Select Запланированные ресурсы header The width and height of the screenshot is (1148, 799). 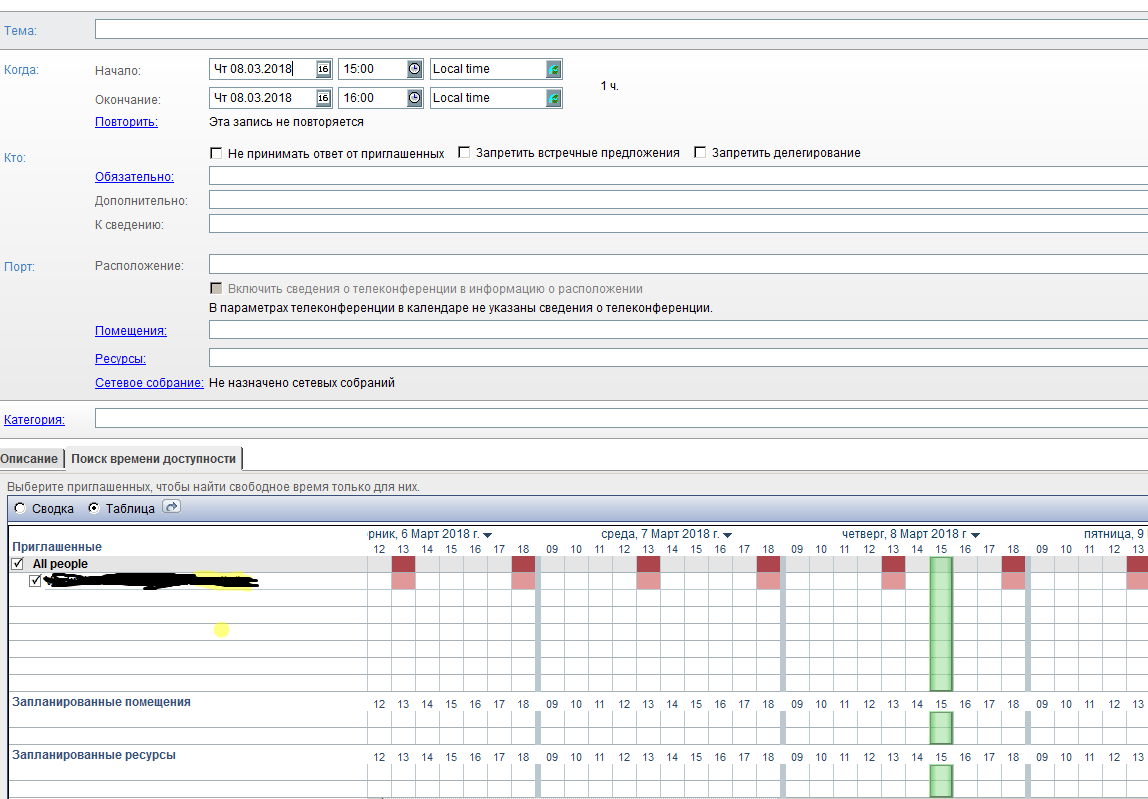click(x=94, y=755)
